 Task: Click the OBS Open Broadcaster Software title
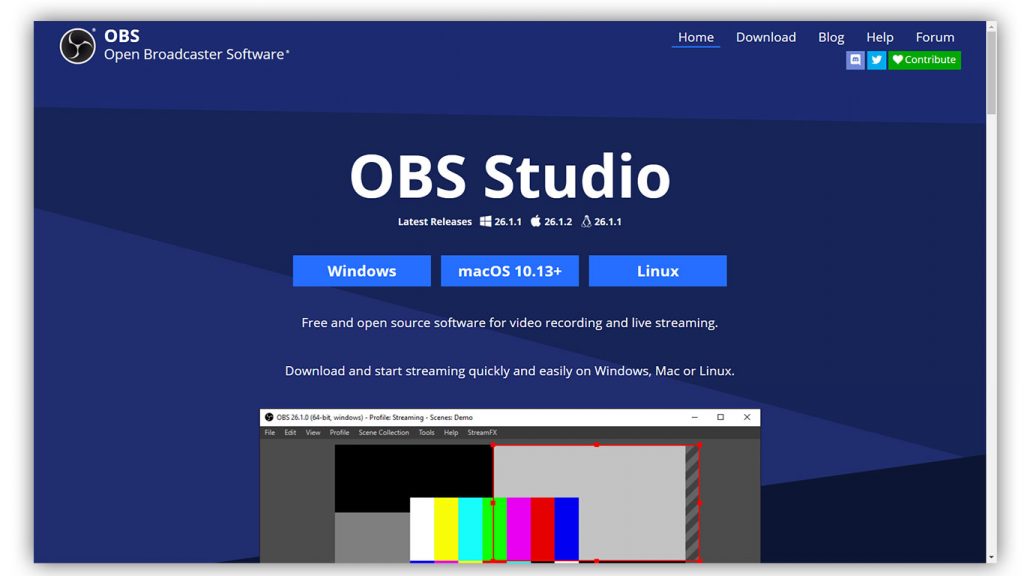(196, 45)
